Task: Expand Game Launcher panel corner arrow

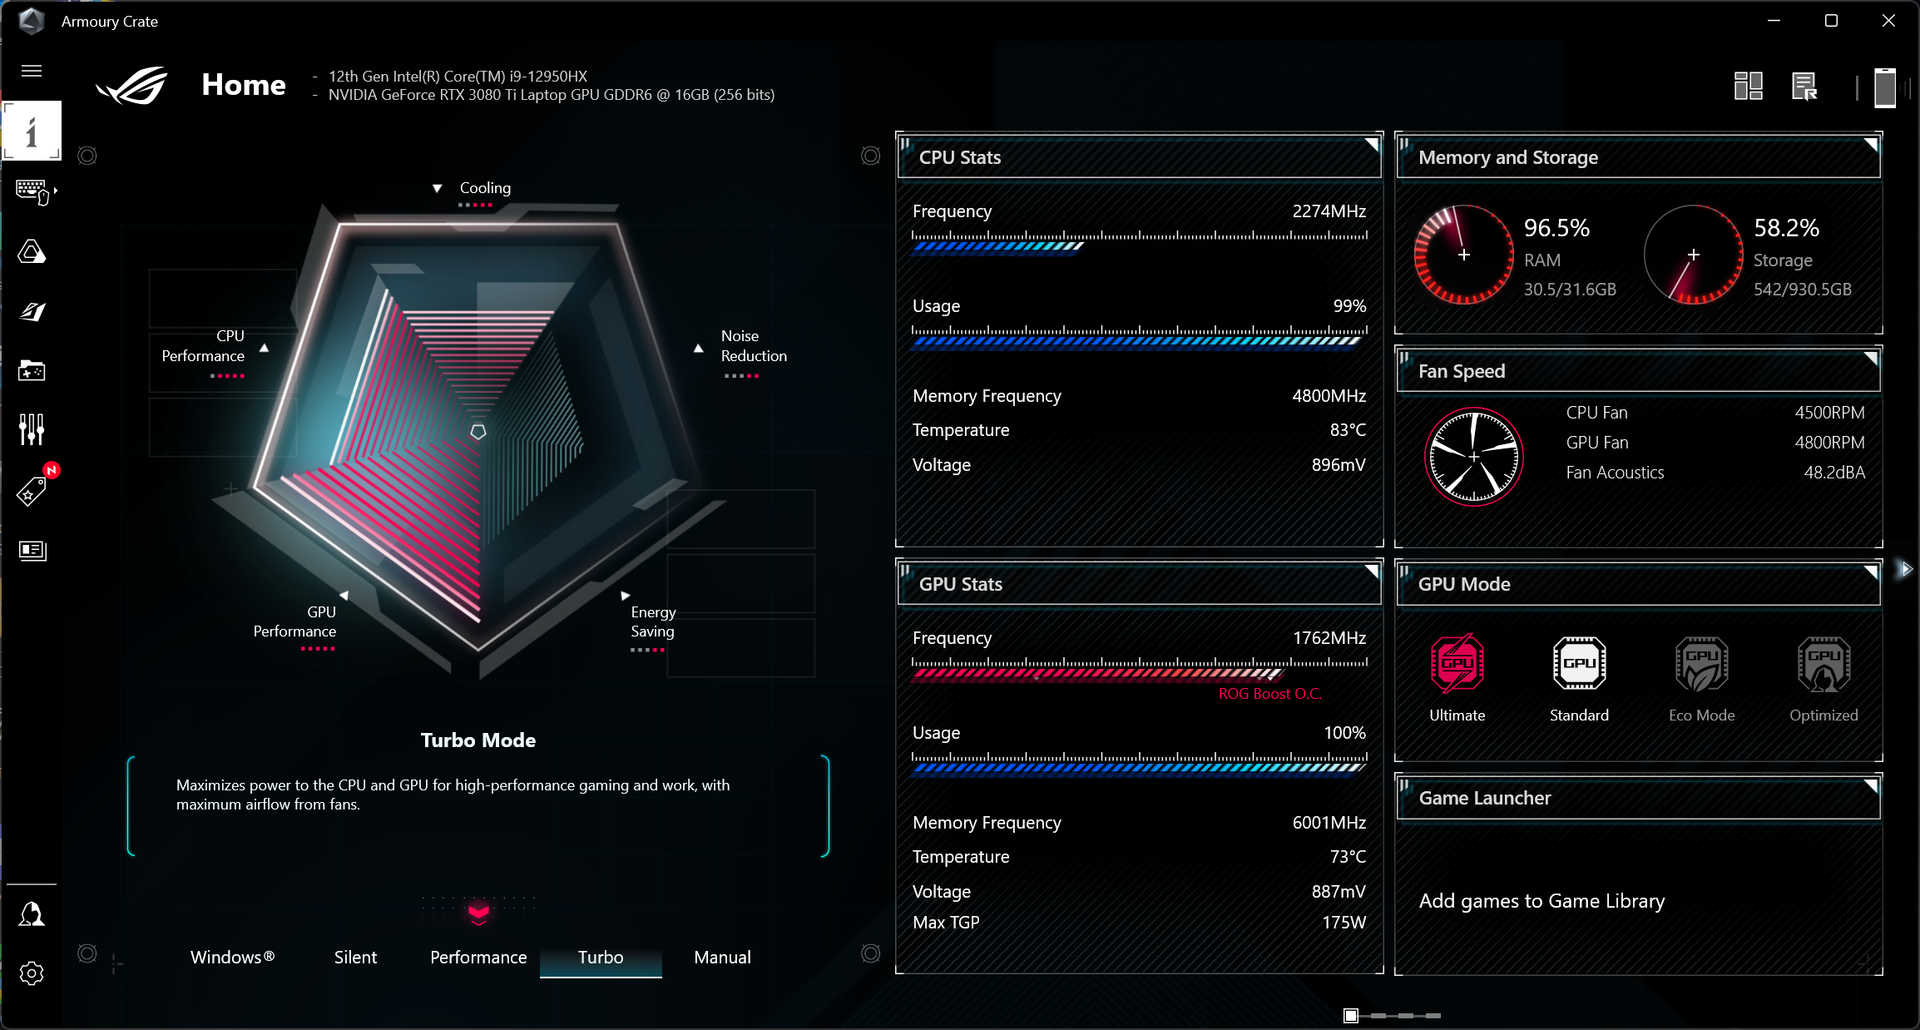Action: pyautogui.click(x=1870, y=785)
